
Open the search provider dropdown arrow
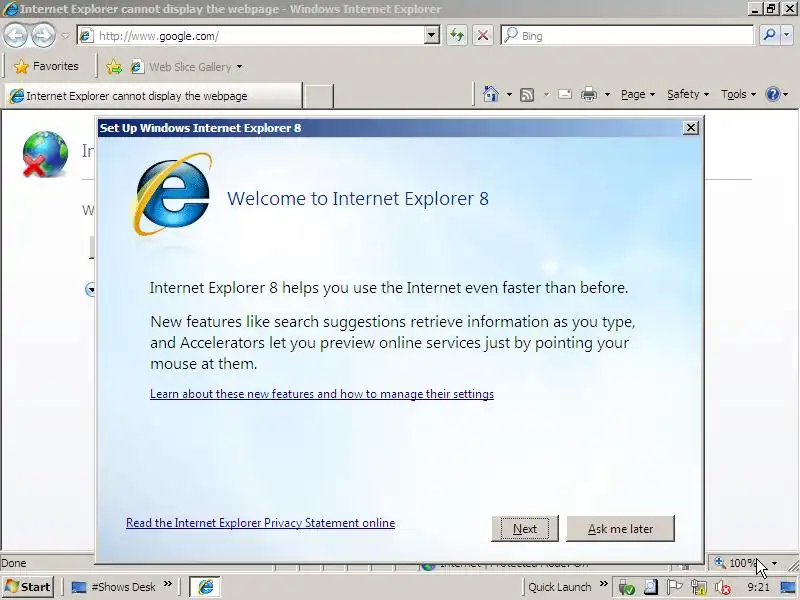click(786, 35)
